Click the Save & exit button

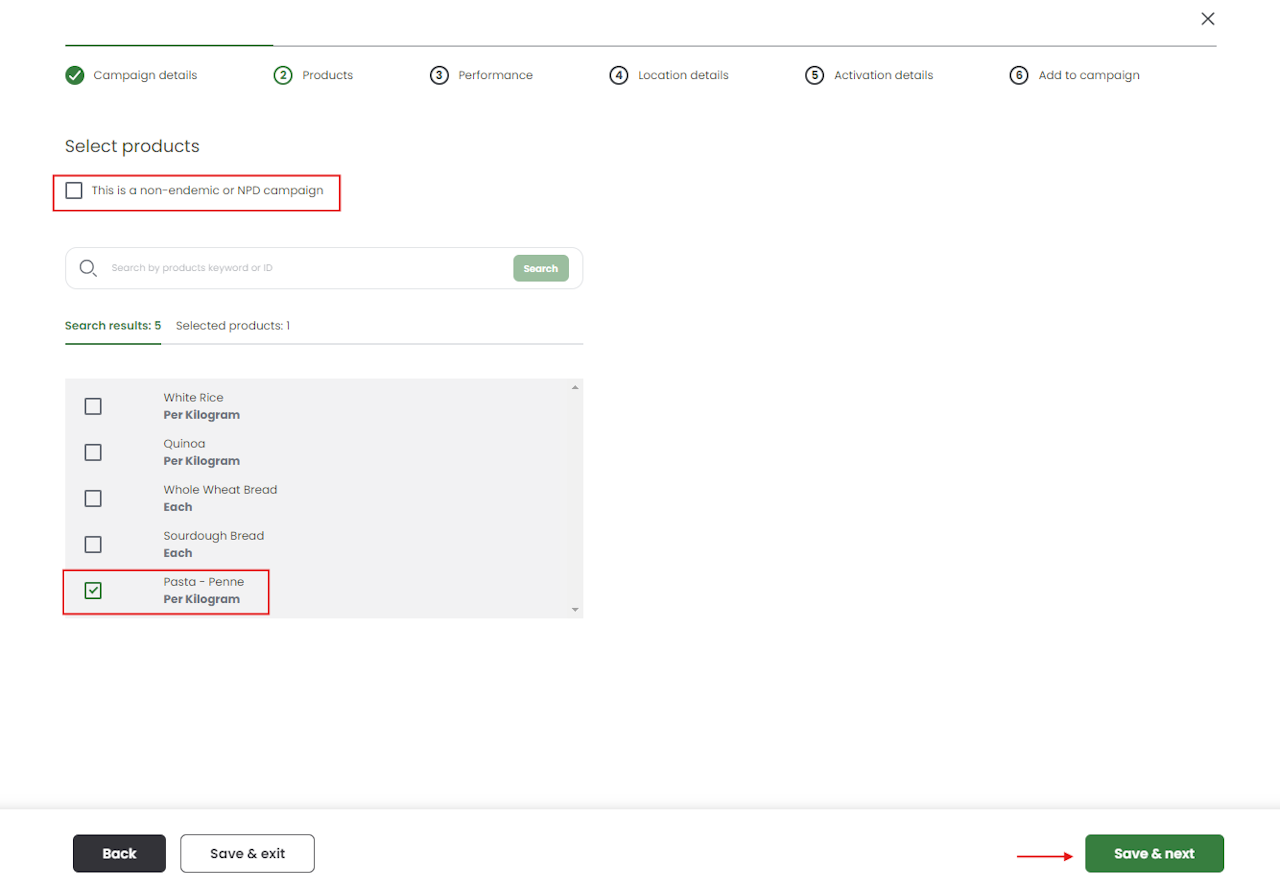248,854
